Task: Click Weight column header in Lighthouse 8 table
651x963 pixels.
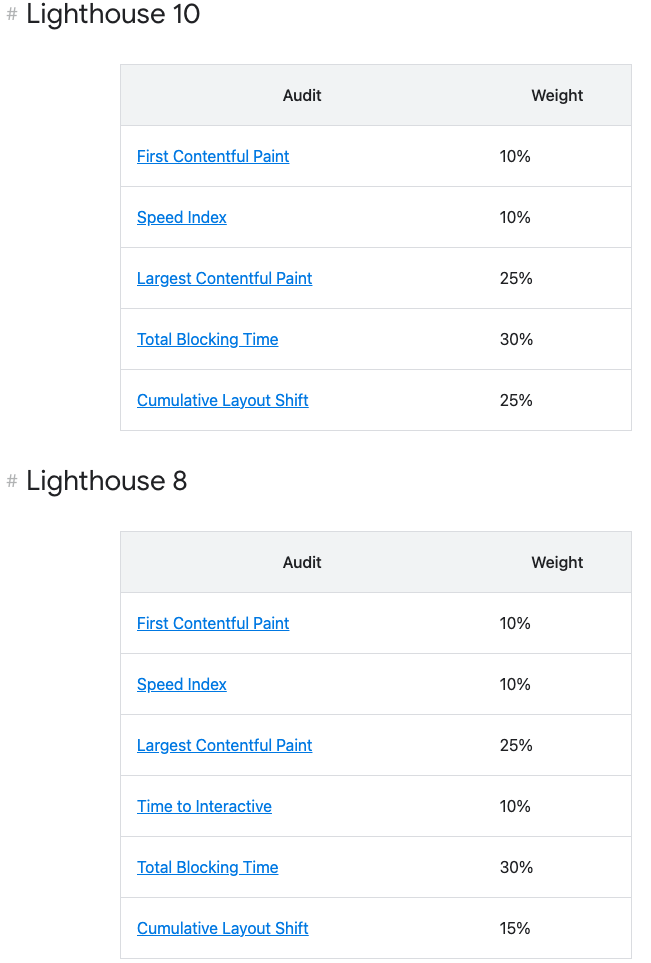Action: 557,562
